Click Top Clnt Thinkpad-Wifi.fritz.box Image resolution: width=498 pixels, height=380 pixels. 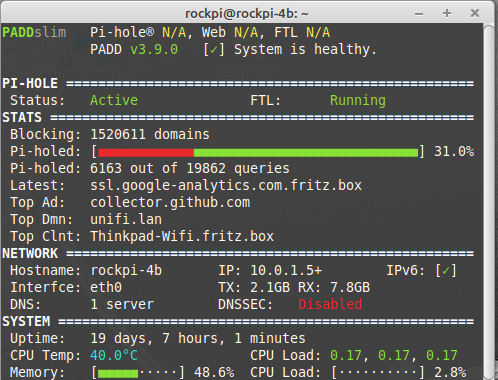point(182,236)
